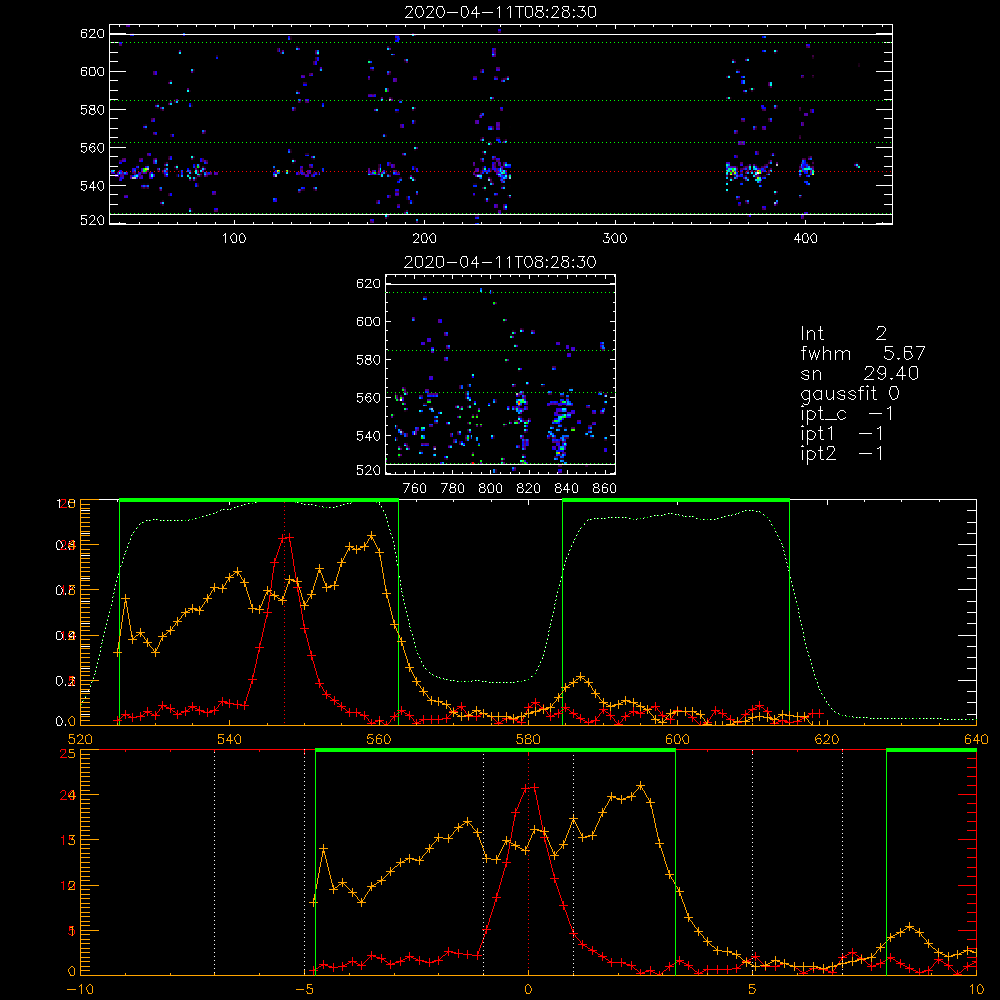The image size is (1000, 1000).
Task: Click the middle plot title 2020-04-11T08:28:30
Action: [x=501, y=262]
